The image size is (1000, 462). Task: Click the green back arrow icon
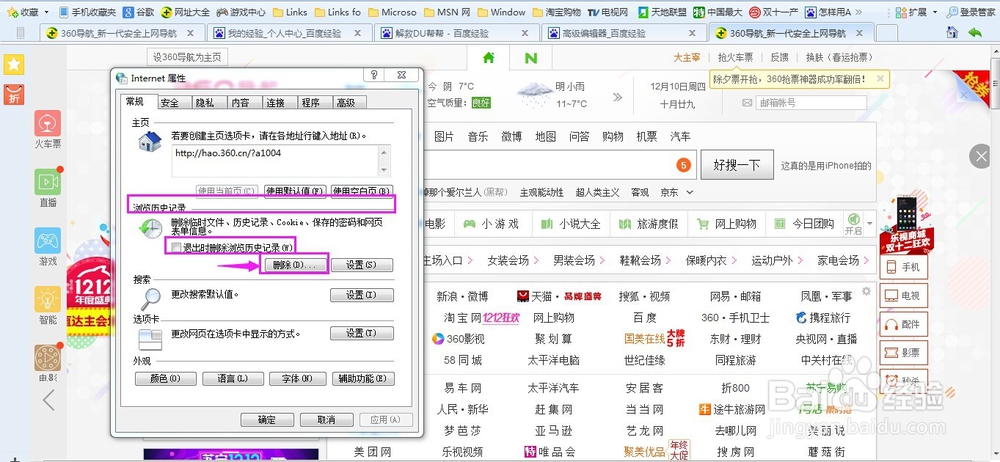pos(974,33)
